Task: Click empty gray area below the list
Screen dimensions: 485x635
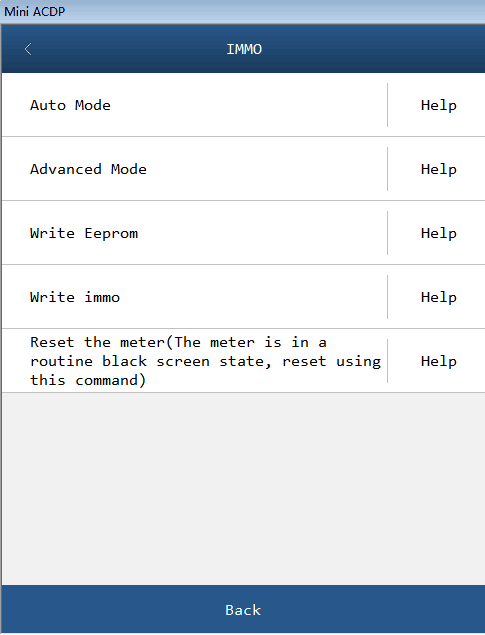Action: [243, 488]
